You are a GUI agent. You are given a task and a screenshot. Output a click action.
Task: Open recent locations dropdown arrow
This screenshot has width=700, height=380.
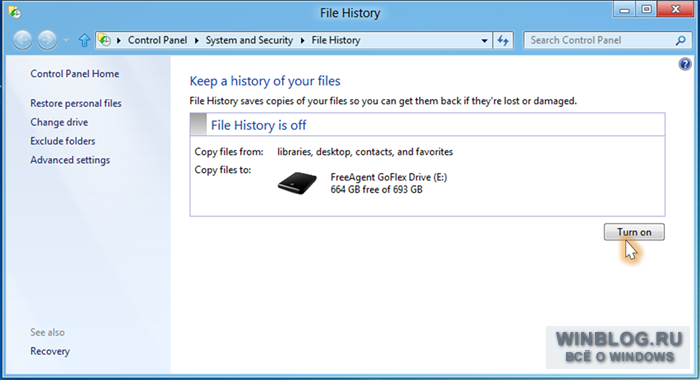(x=66, y=41)
